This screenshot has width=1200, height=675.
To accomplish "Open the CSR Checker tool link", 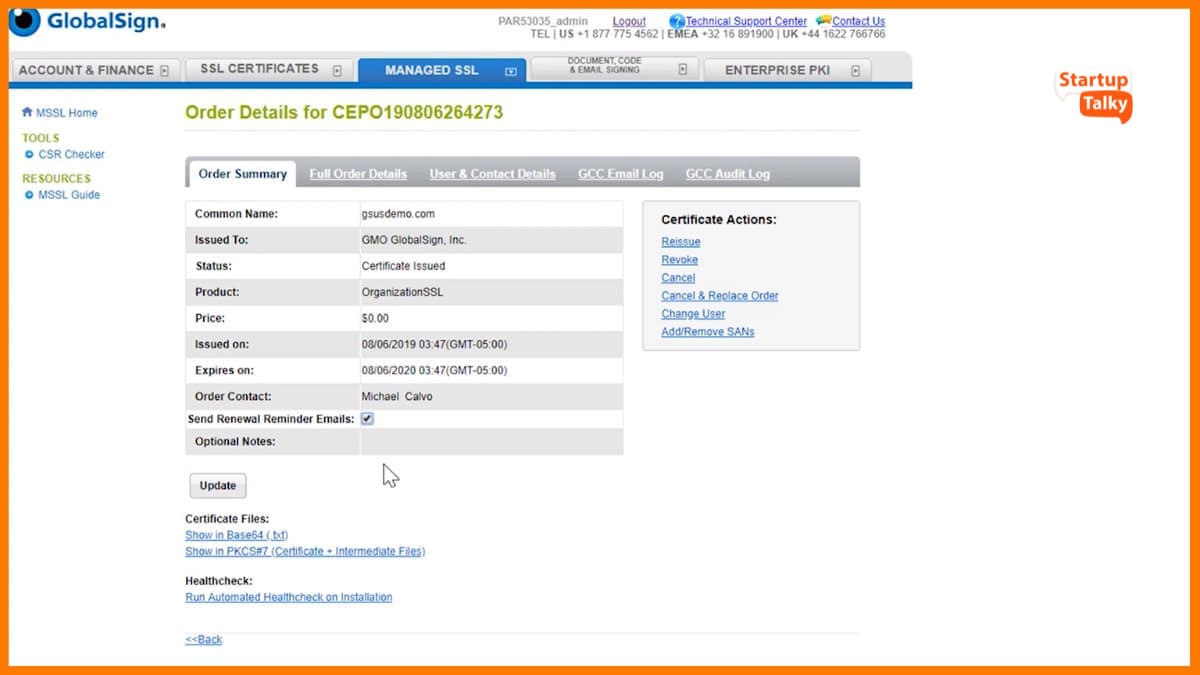I will (71, 155).
